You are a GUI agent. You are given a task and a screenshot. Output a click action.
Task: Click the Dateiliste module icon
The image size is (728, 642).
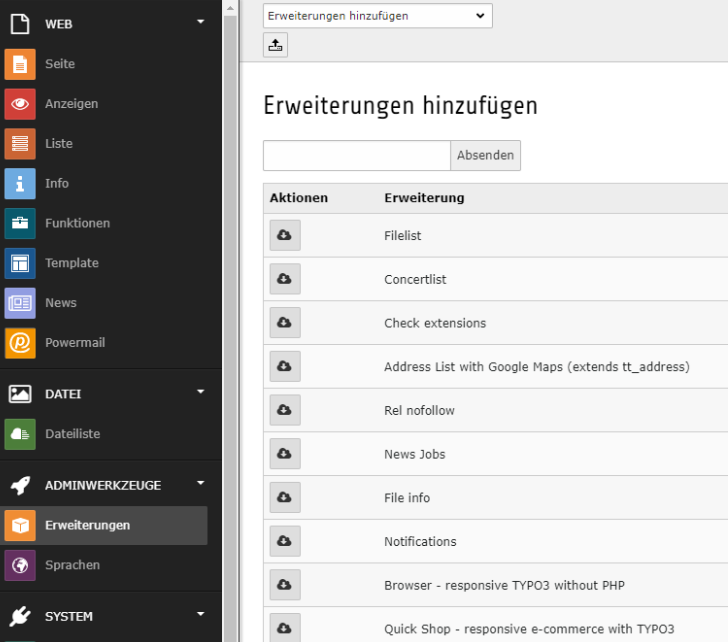point(20,434)
